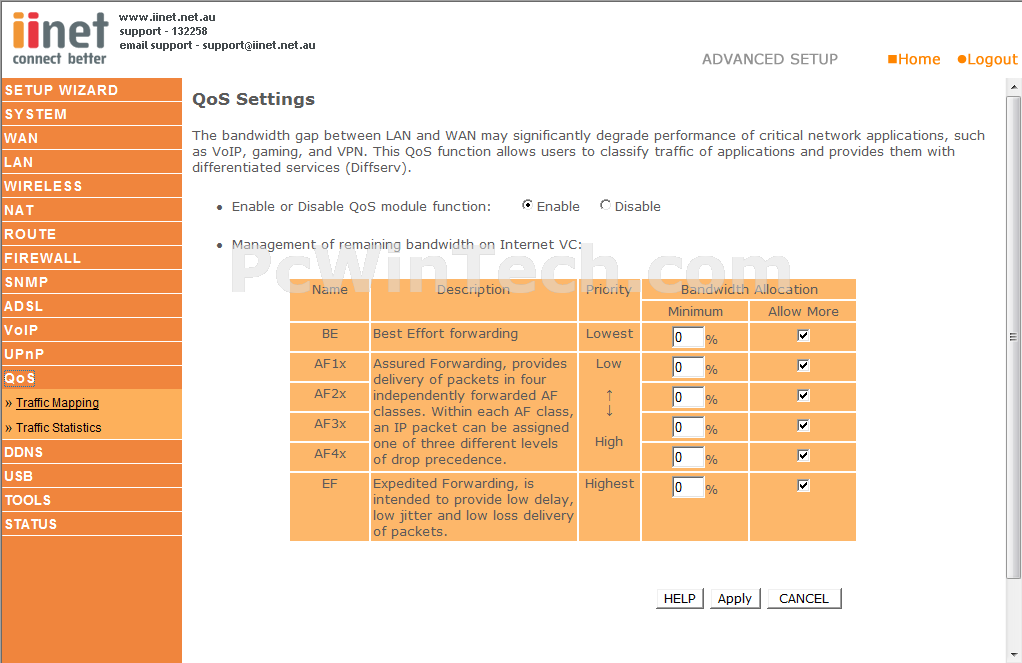The image size is (1022, 663).
Task: Open the DDNS menu
Action: (91, 452)
